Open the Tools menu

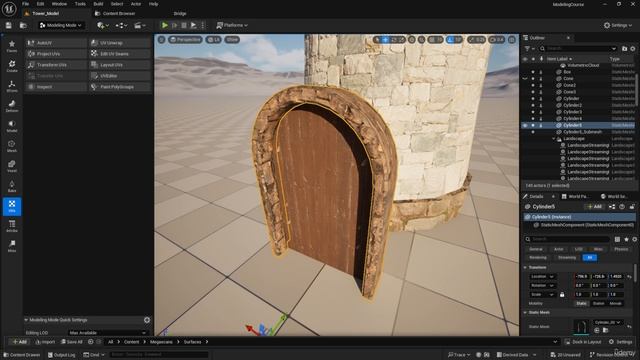click(80, 4)
